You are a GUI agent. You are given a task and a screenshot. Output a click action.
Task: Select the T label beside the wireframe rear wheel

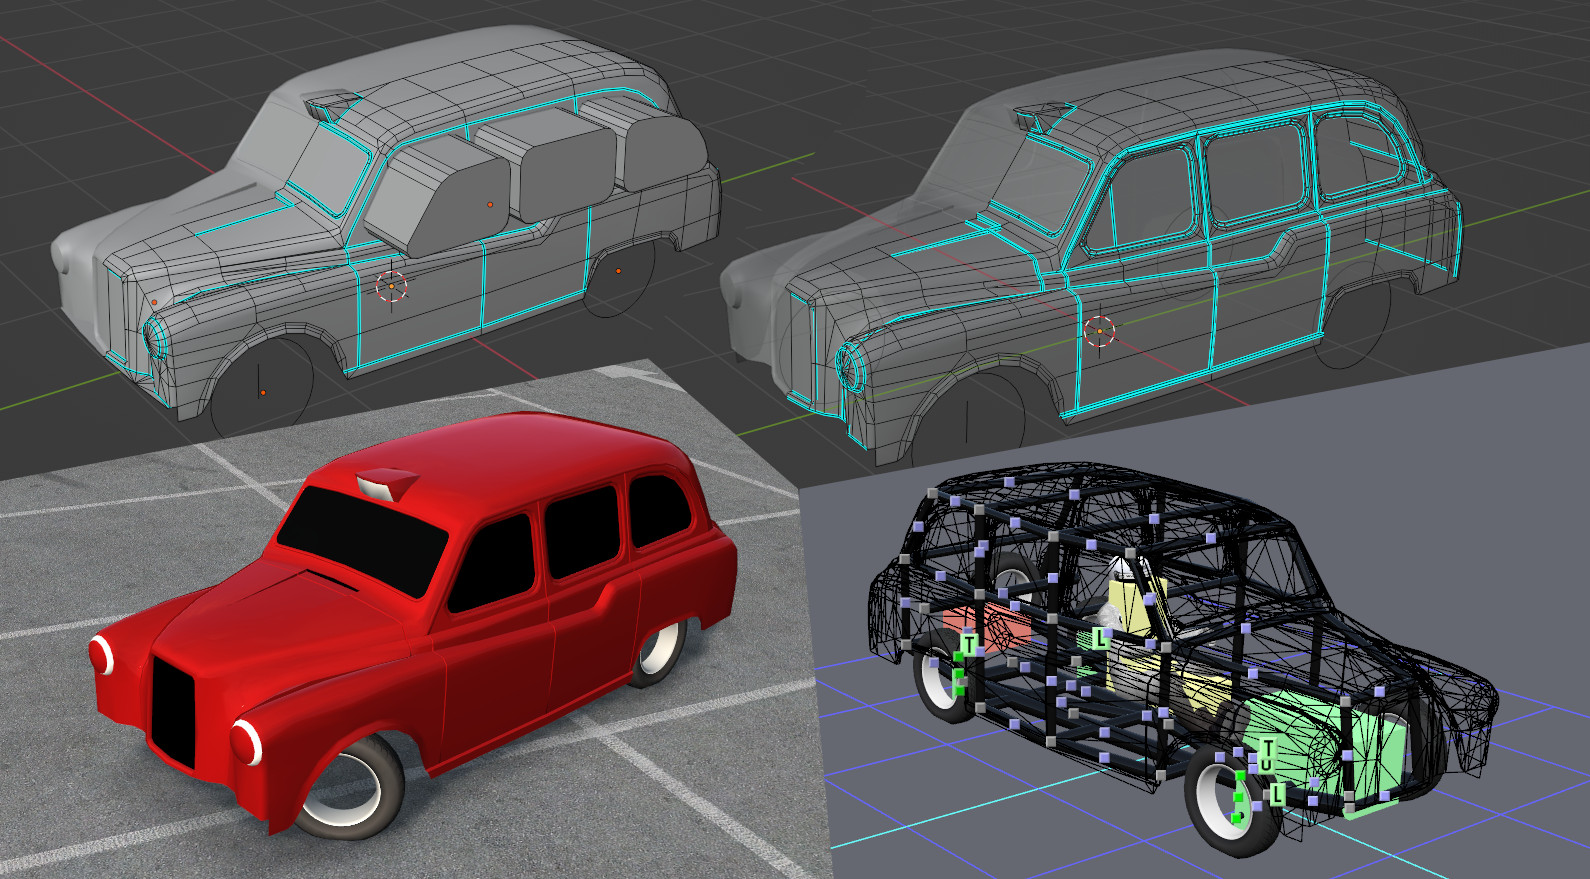pos(969,645)
